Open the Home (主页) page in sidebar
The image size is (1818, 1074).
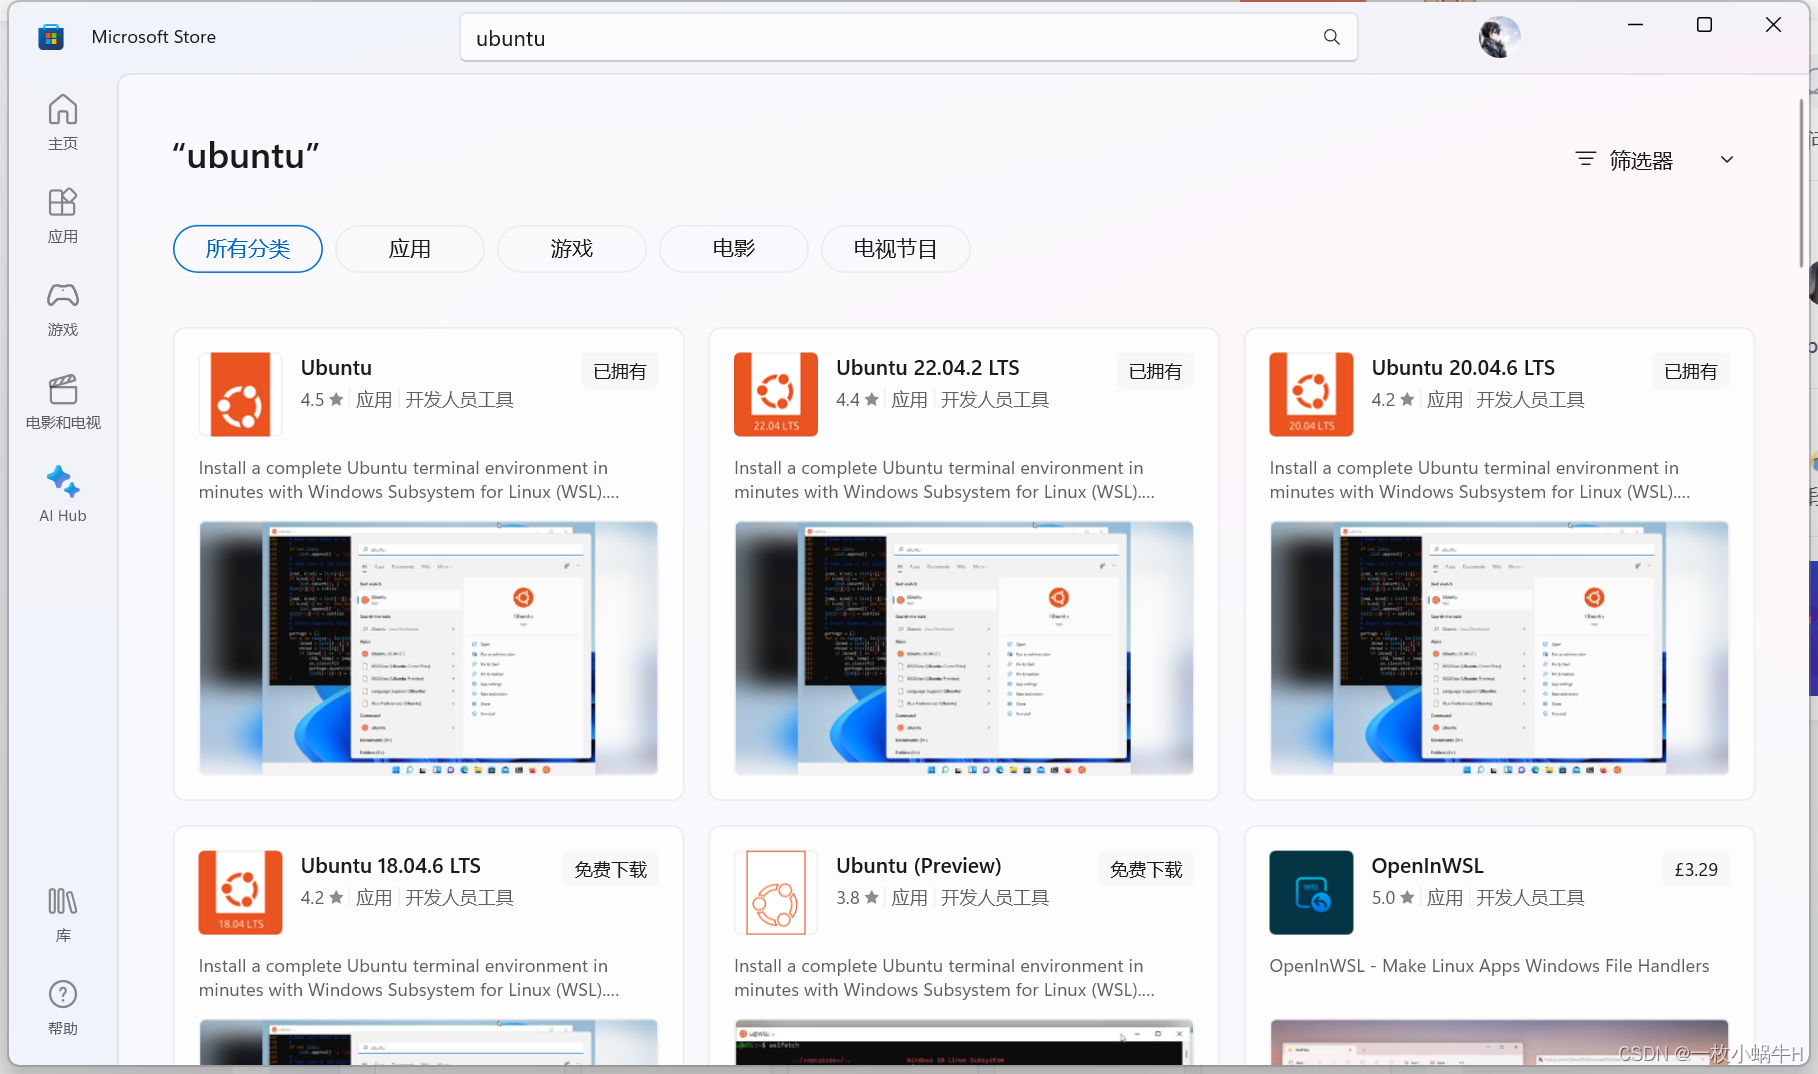(63, 122)
